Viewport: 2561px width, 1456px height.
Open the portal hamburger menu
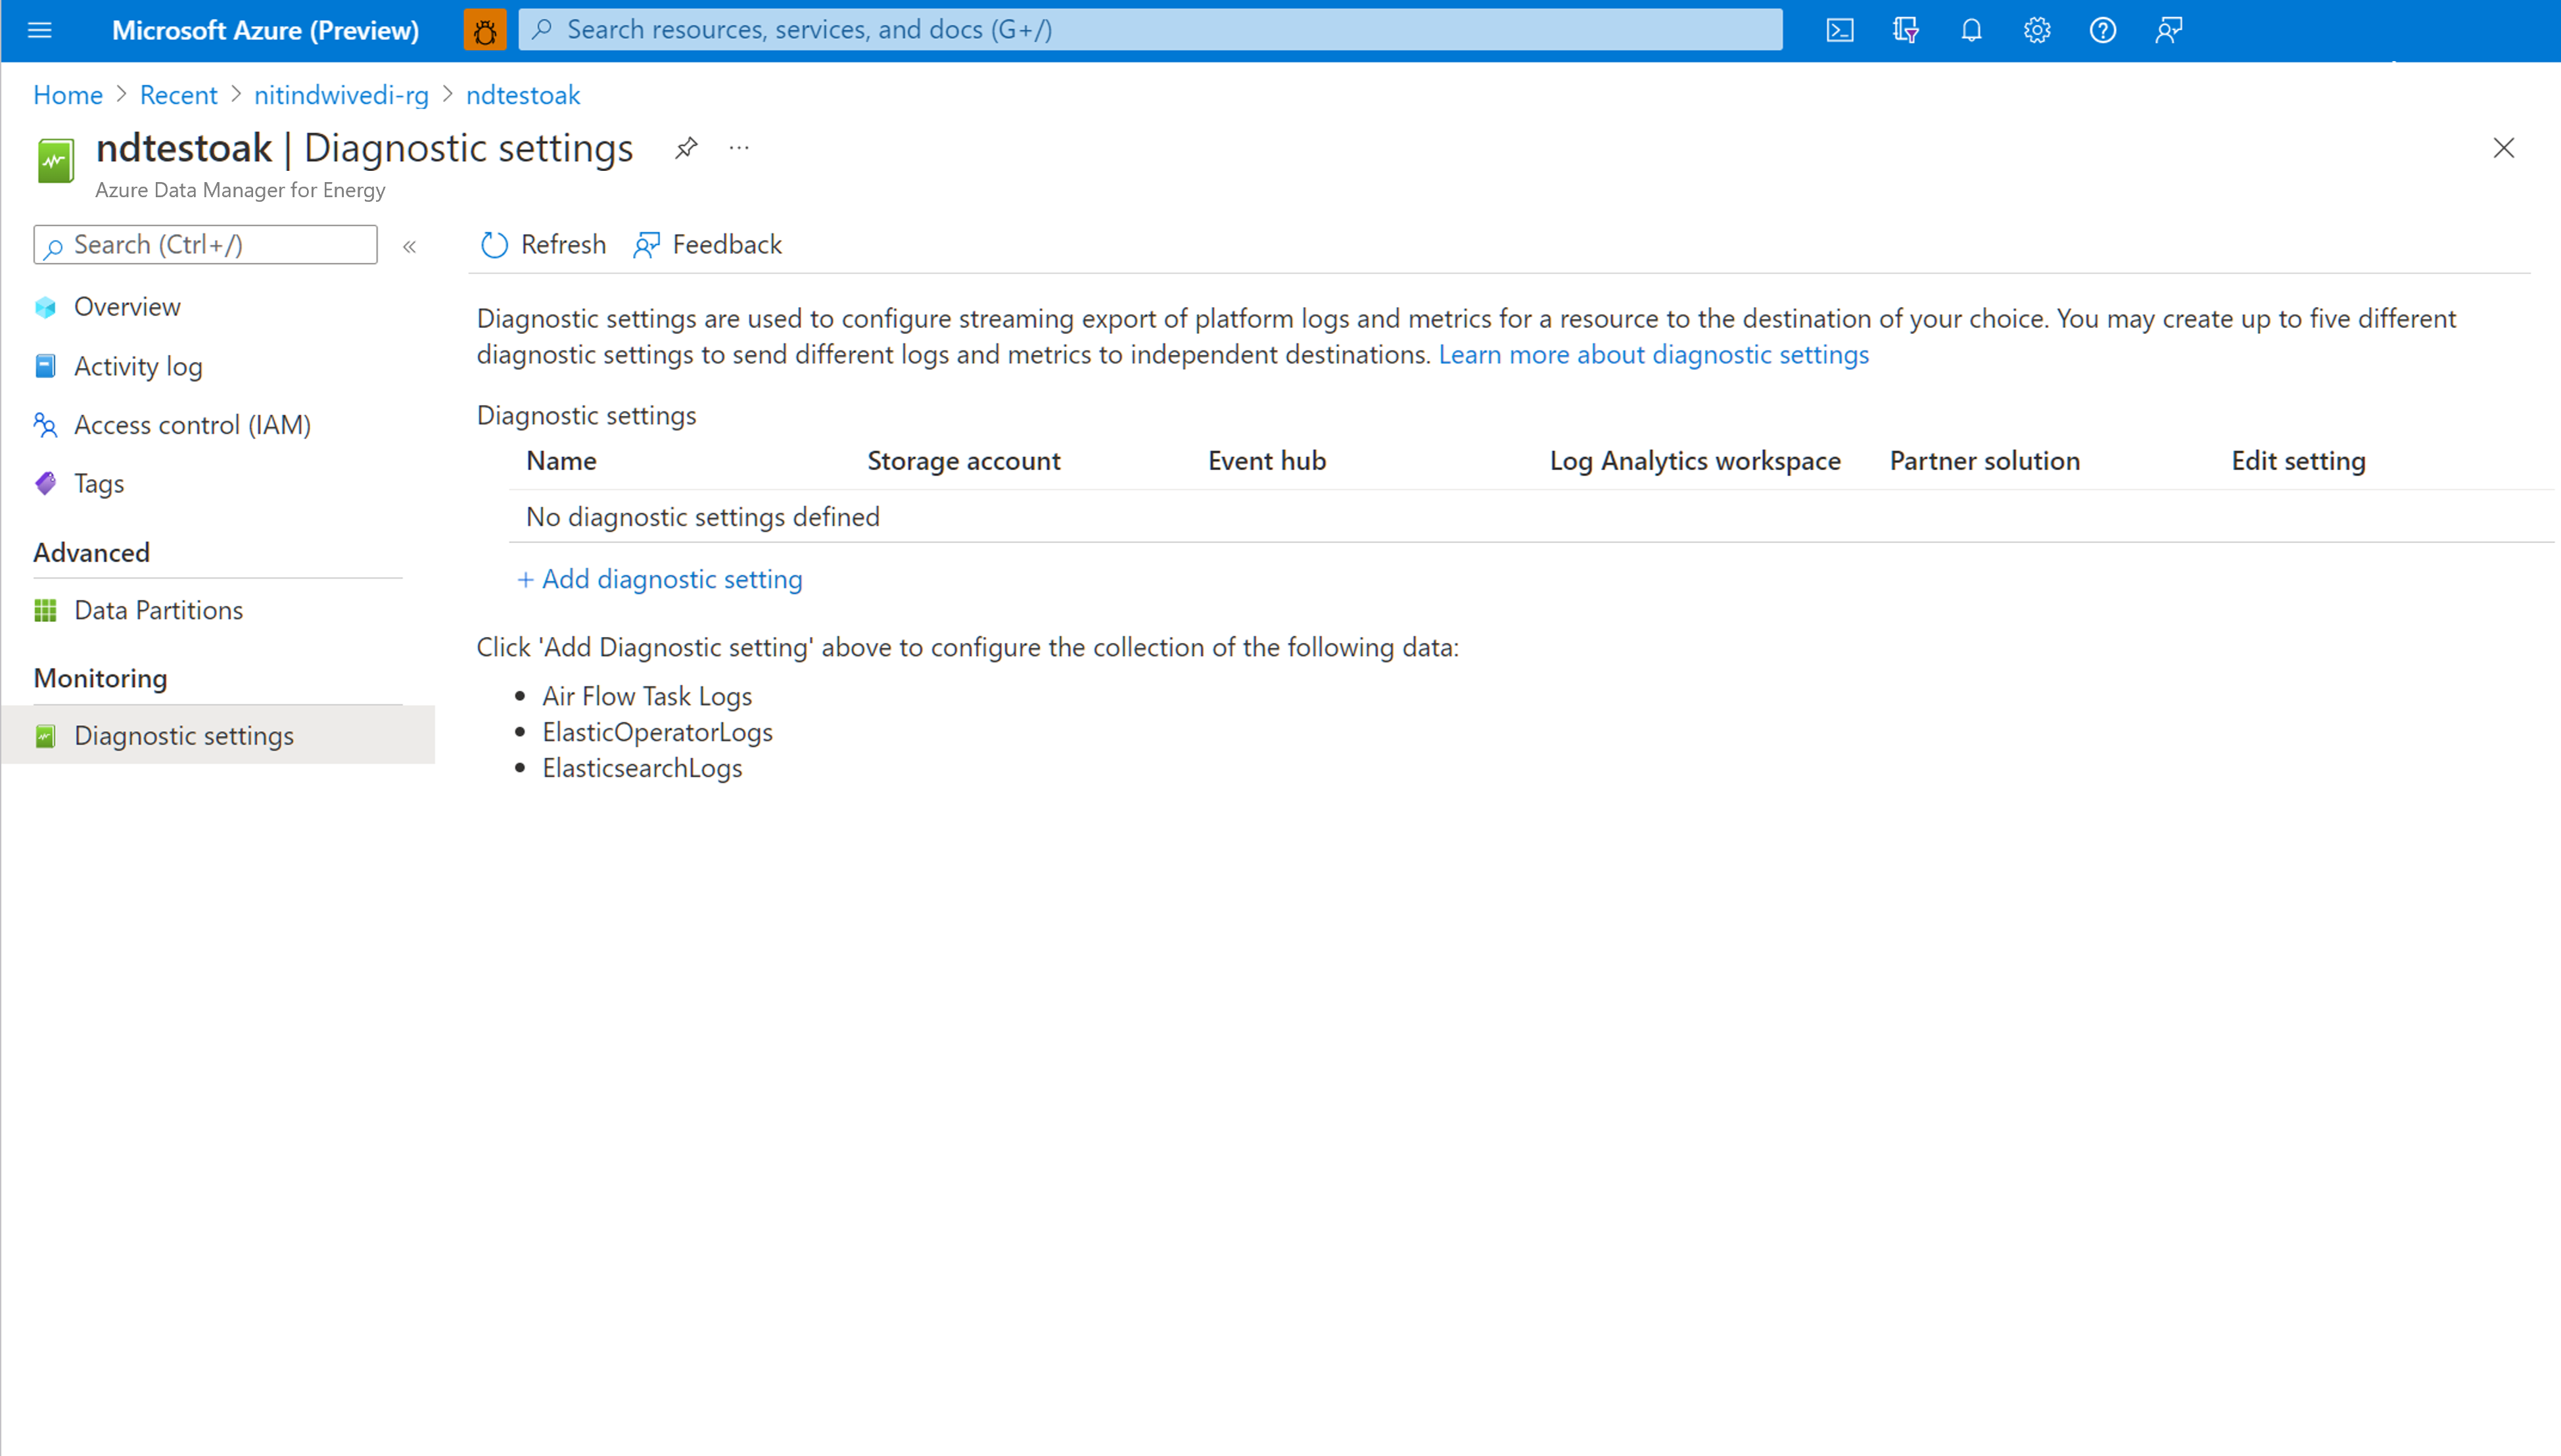39,30
